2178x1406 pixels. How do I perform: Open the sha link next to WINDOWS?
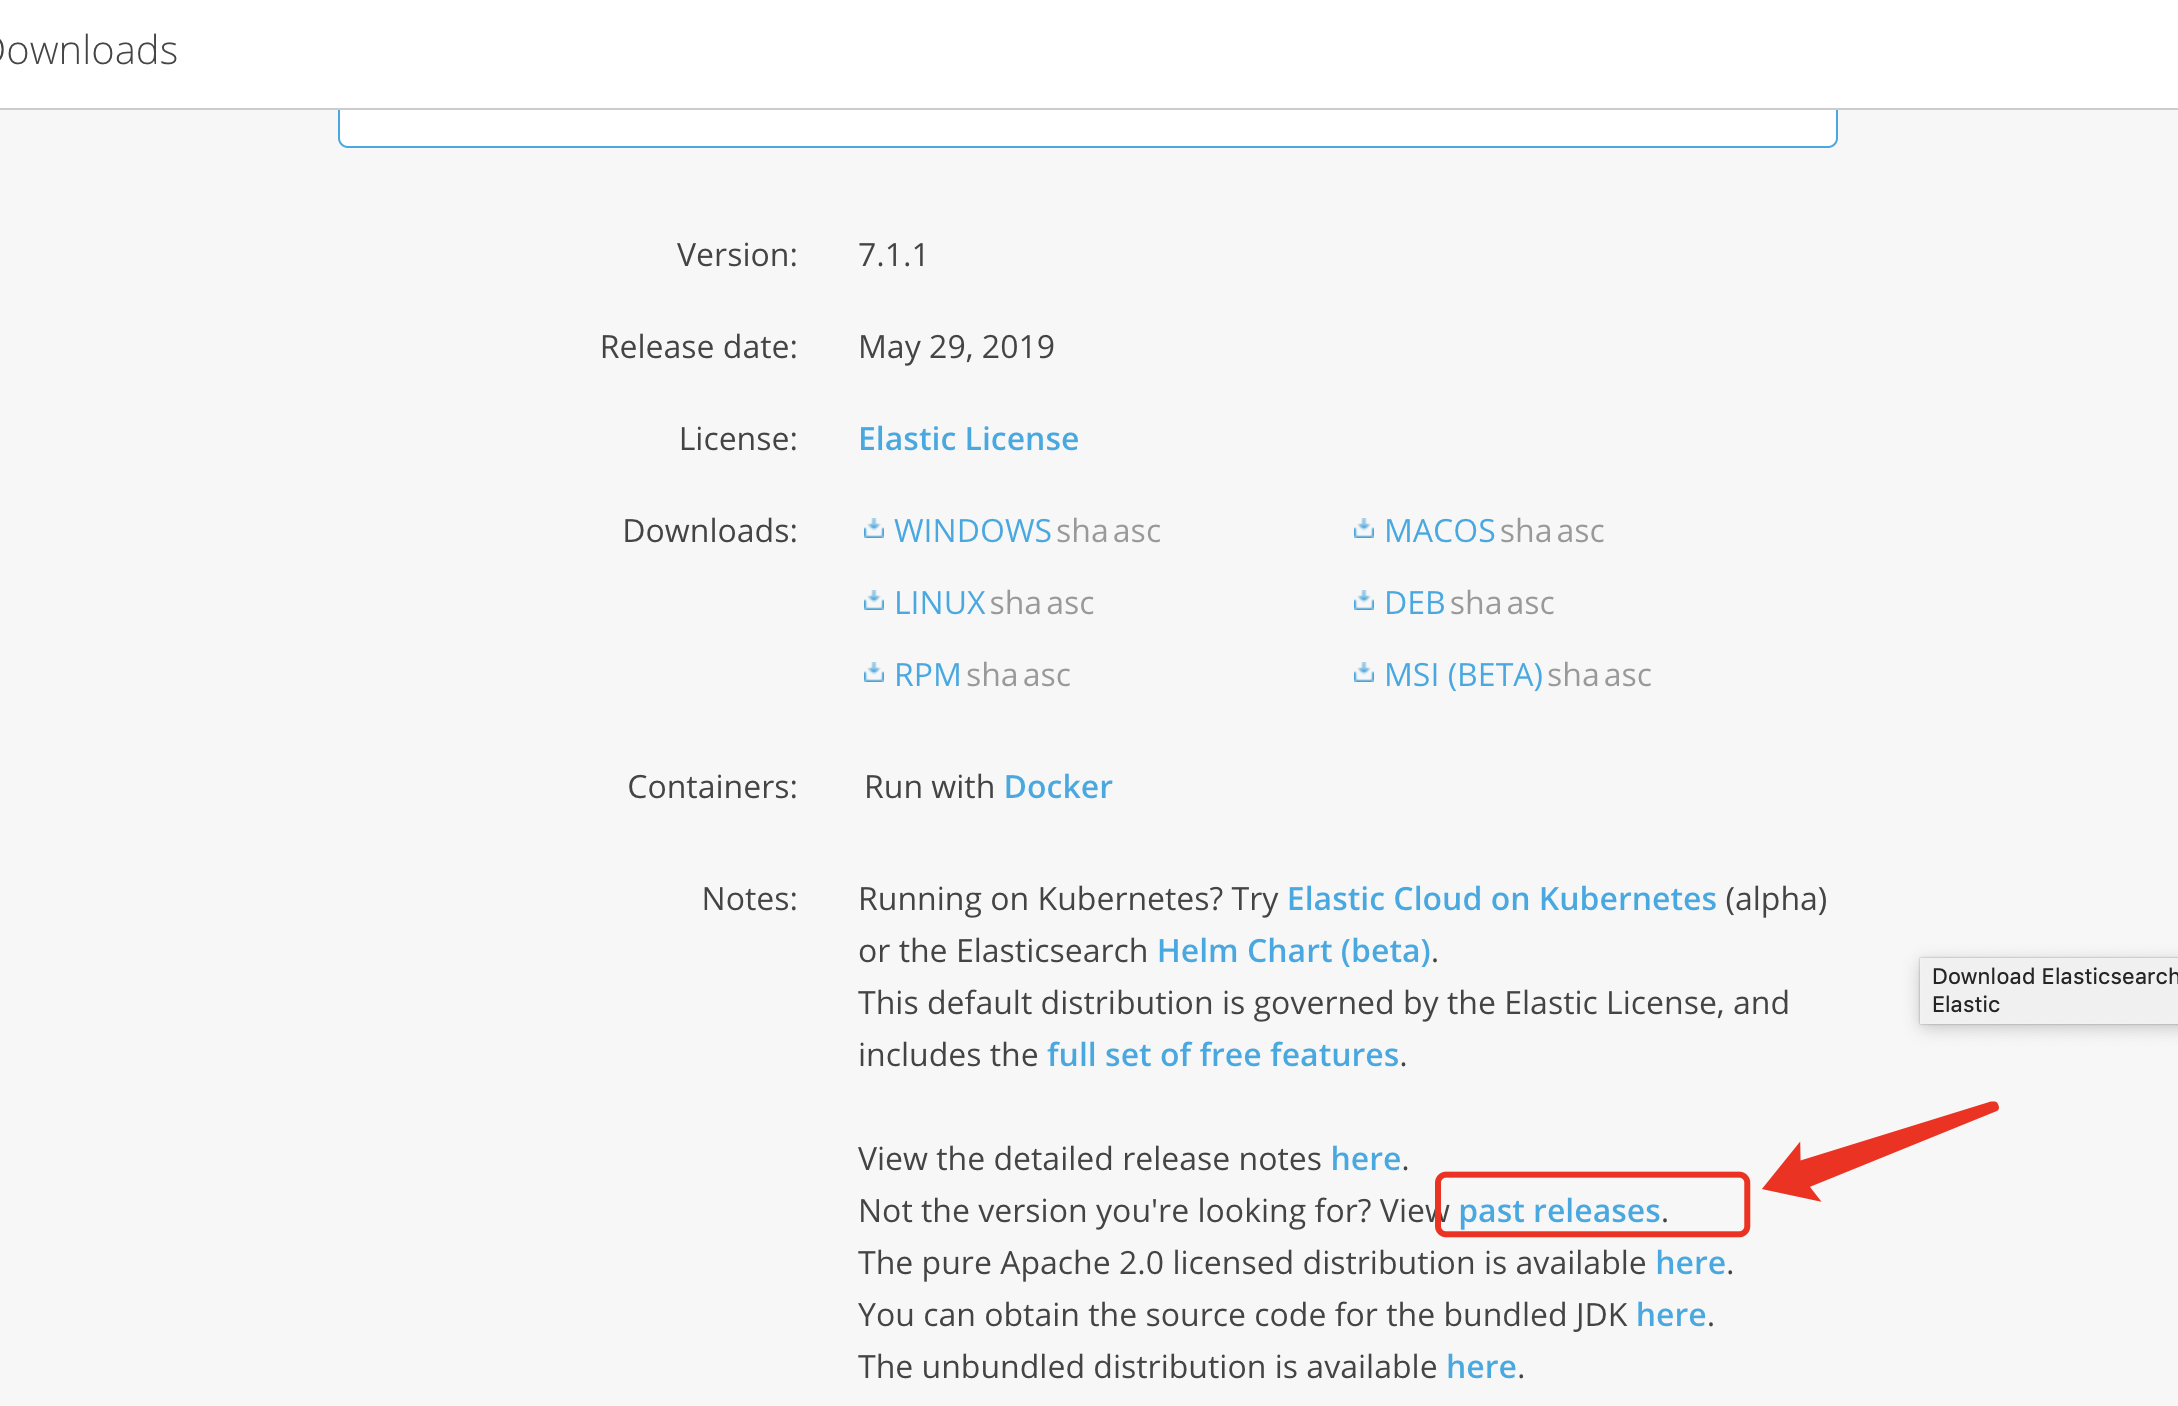(x=1082, y=531)
